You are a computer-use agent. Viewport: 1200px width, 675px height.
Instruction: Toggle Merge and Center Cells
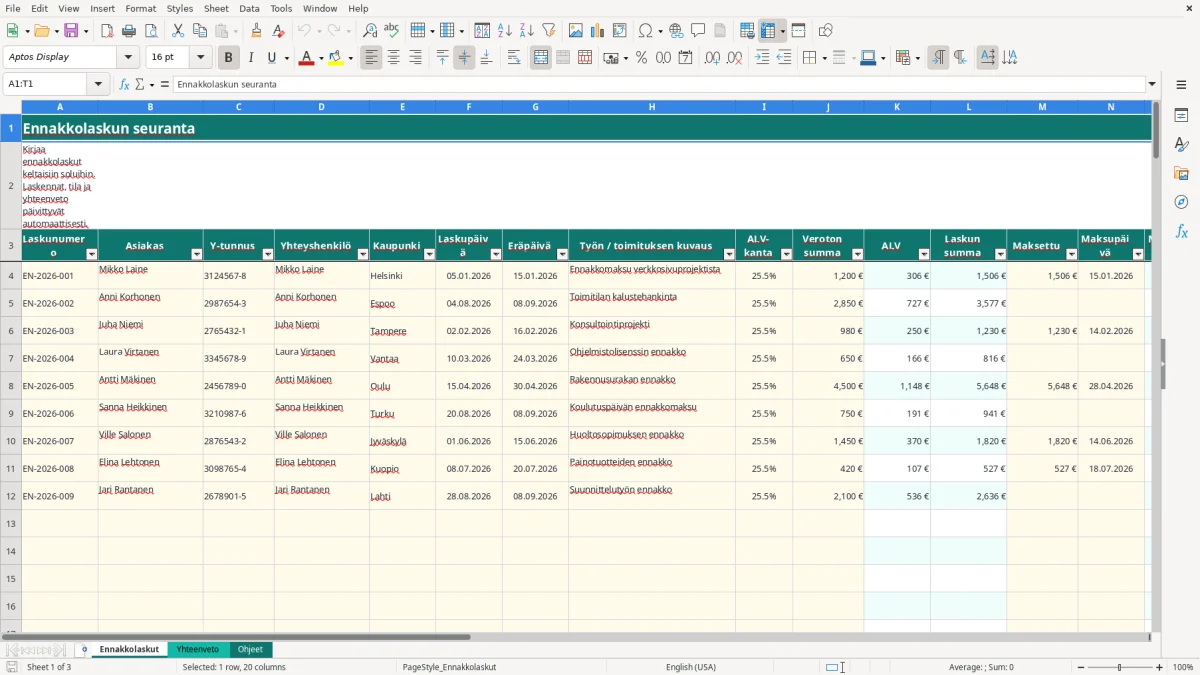541,58
